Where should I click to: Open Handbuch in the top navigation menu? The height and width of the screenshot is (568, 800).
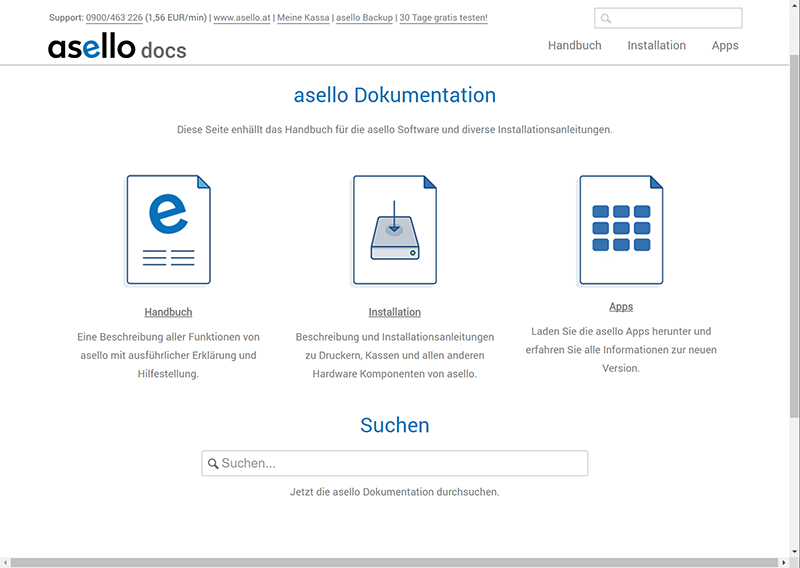(x=574, y=45)
